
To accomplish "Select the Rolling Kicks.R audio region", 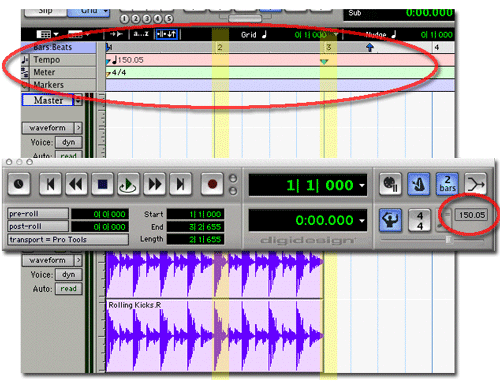I will [x=215, y=336].
